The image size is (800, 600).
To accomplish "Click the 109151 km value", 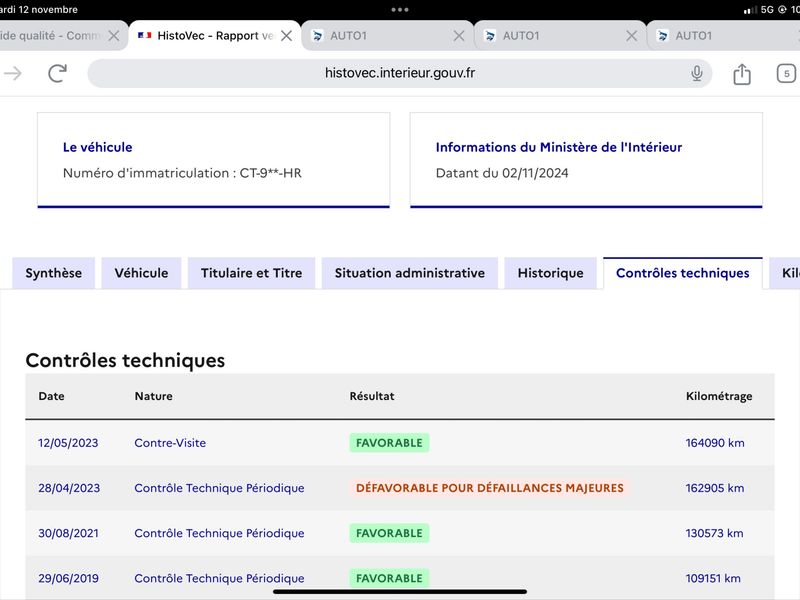I will pos(713,578).
